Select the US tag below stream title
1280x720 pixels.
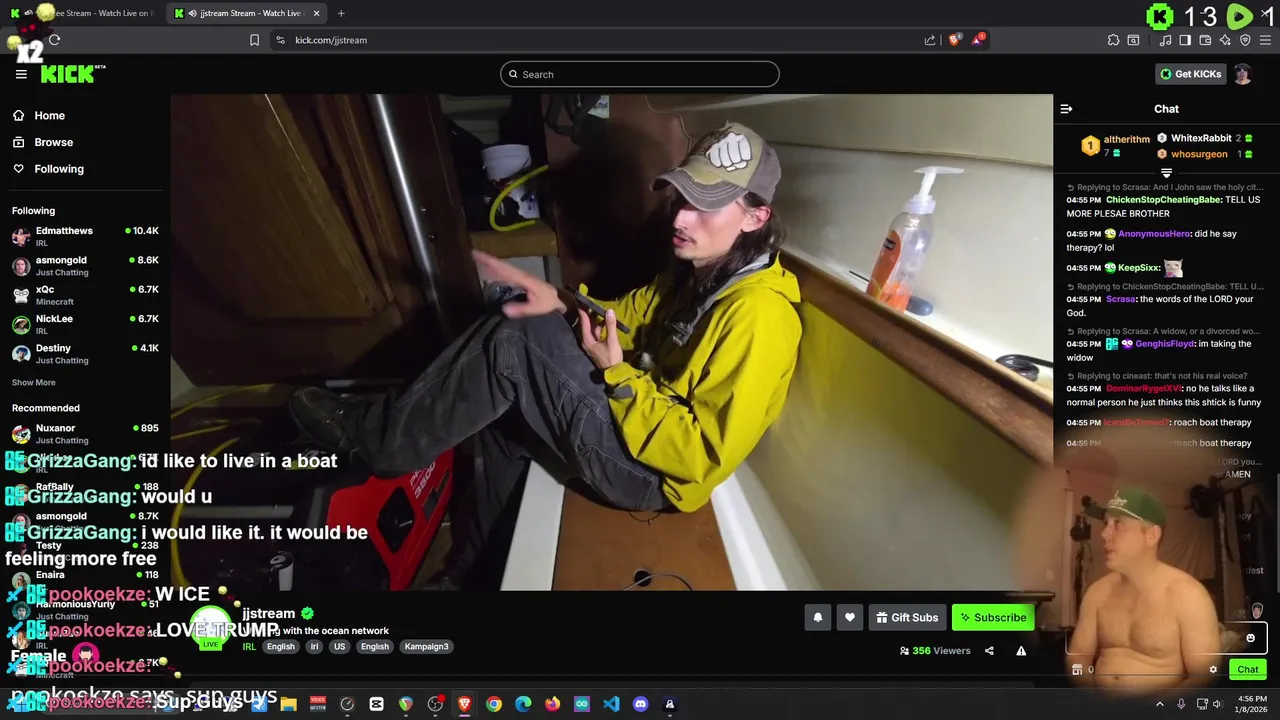click(339, 646)
